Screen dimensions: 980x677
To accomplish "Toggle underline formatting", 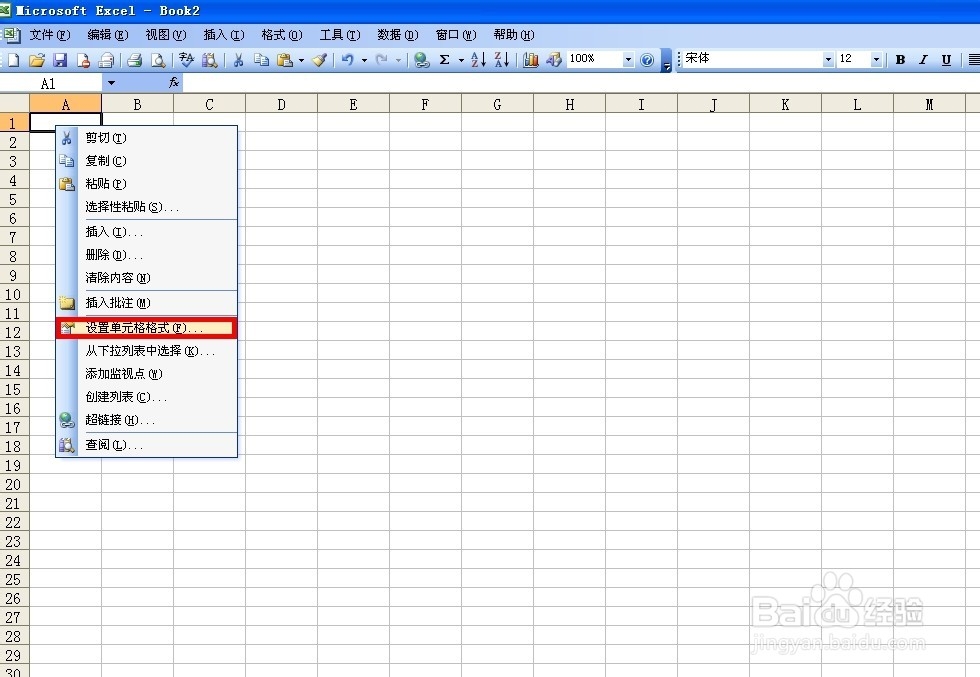I will (946, 60).
